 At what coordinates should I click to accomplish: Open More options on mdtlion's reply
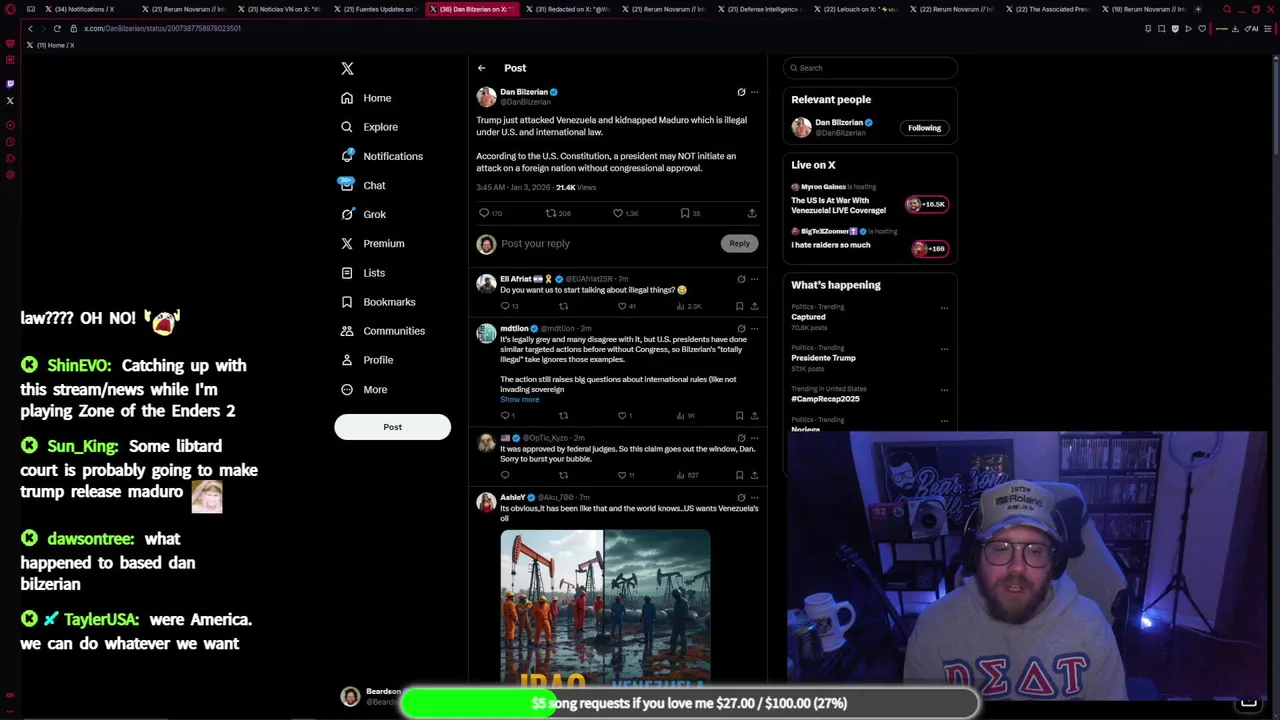(754, 328)
